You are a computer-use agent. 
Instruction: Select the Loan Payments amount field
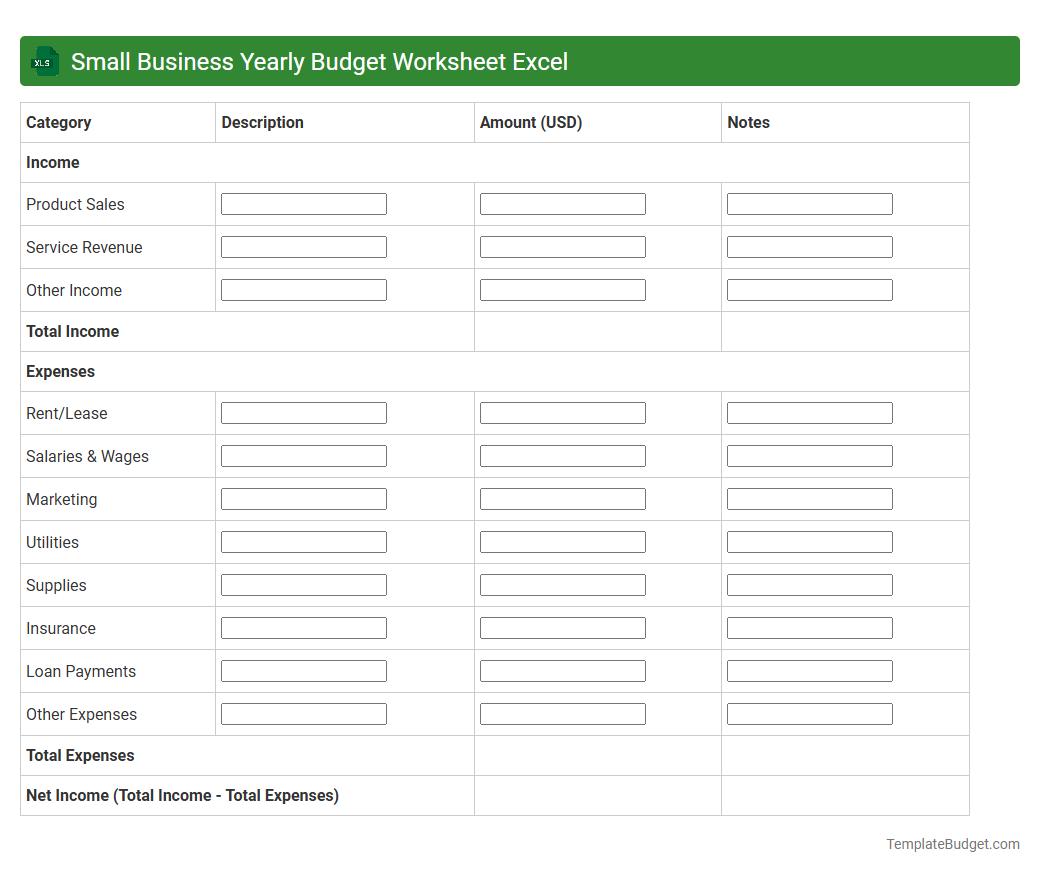[x=562, y=670]
